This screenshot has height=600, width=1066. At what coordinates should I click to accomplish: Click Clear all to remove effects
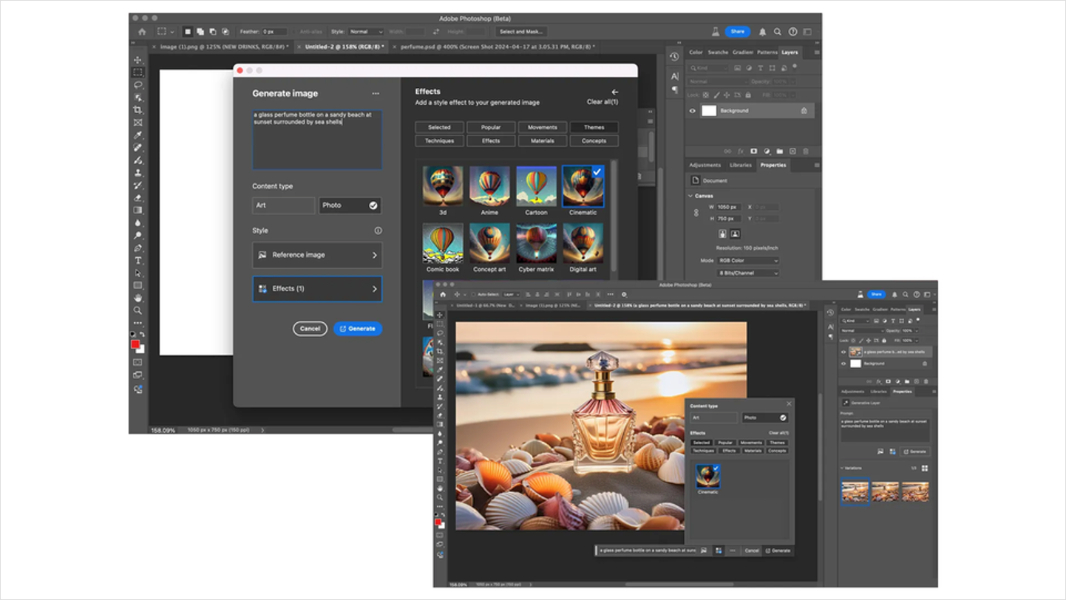tap(602, 101)
